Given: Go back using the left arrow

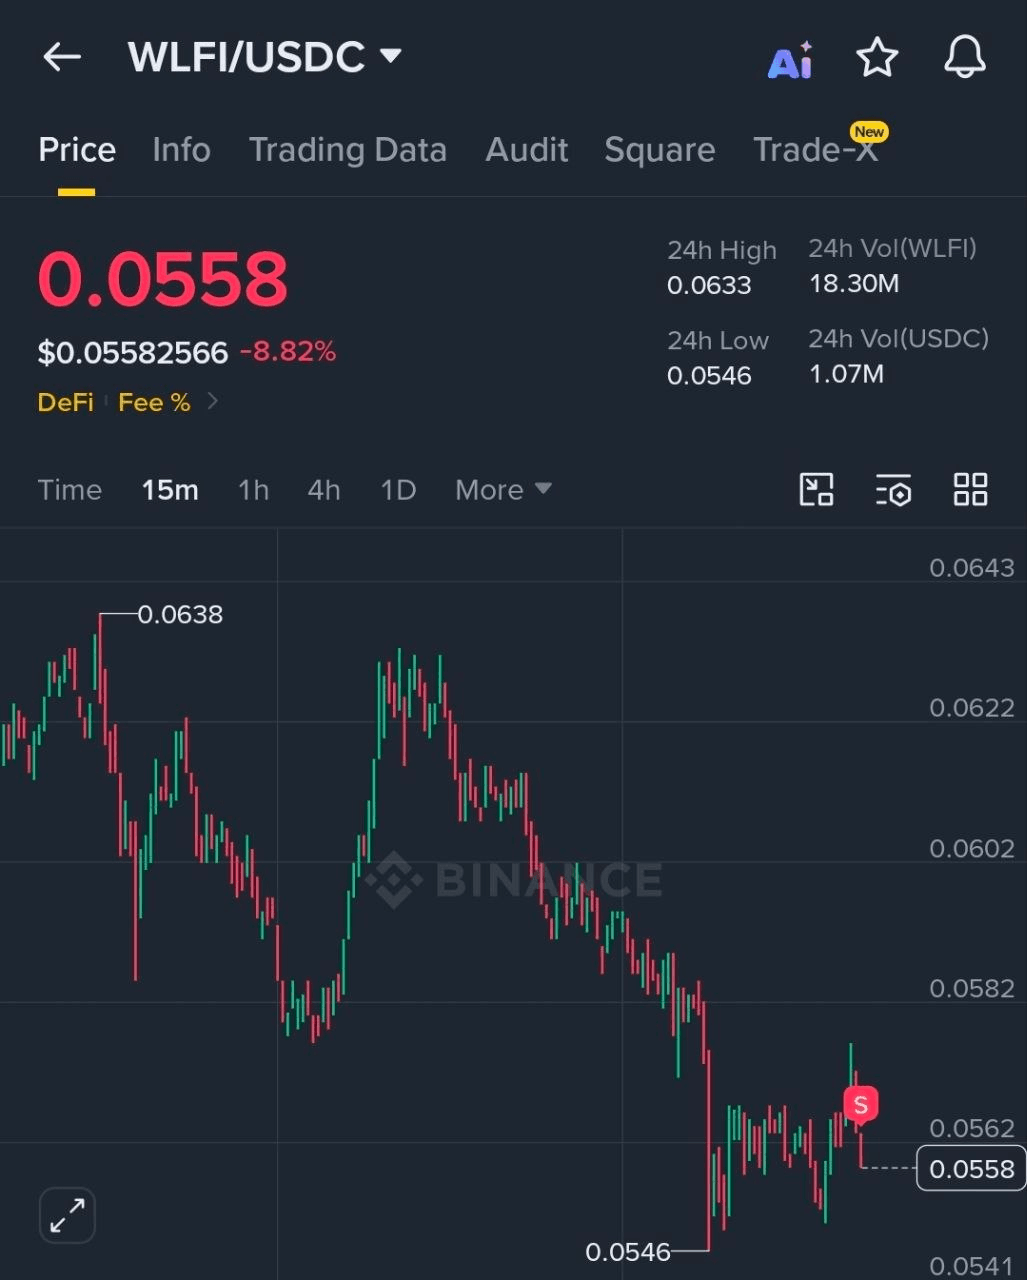Looking at the screenshot, I should coord(62,57).
